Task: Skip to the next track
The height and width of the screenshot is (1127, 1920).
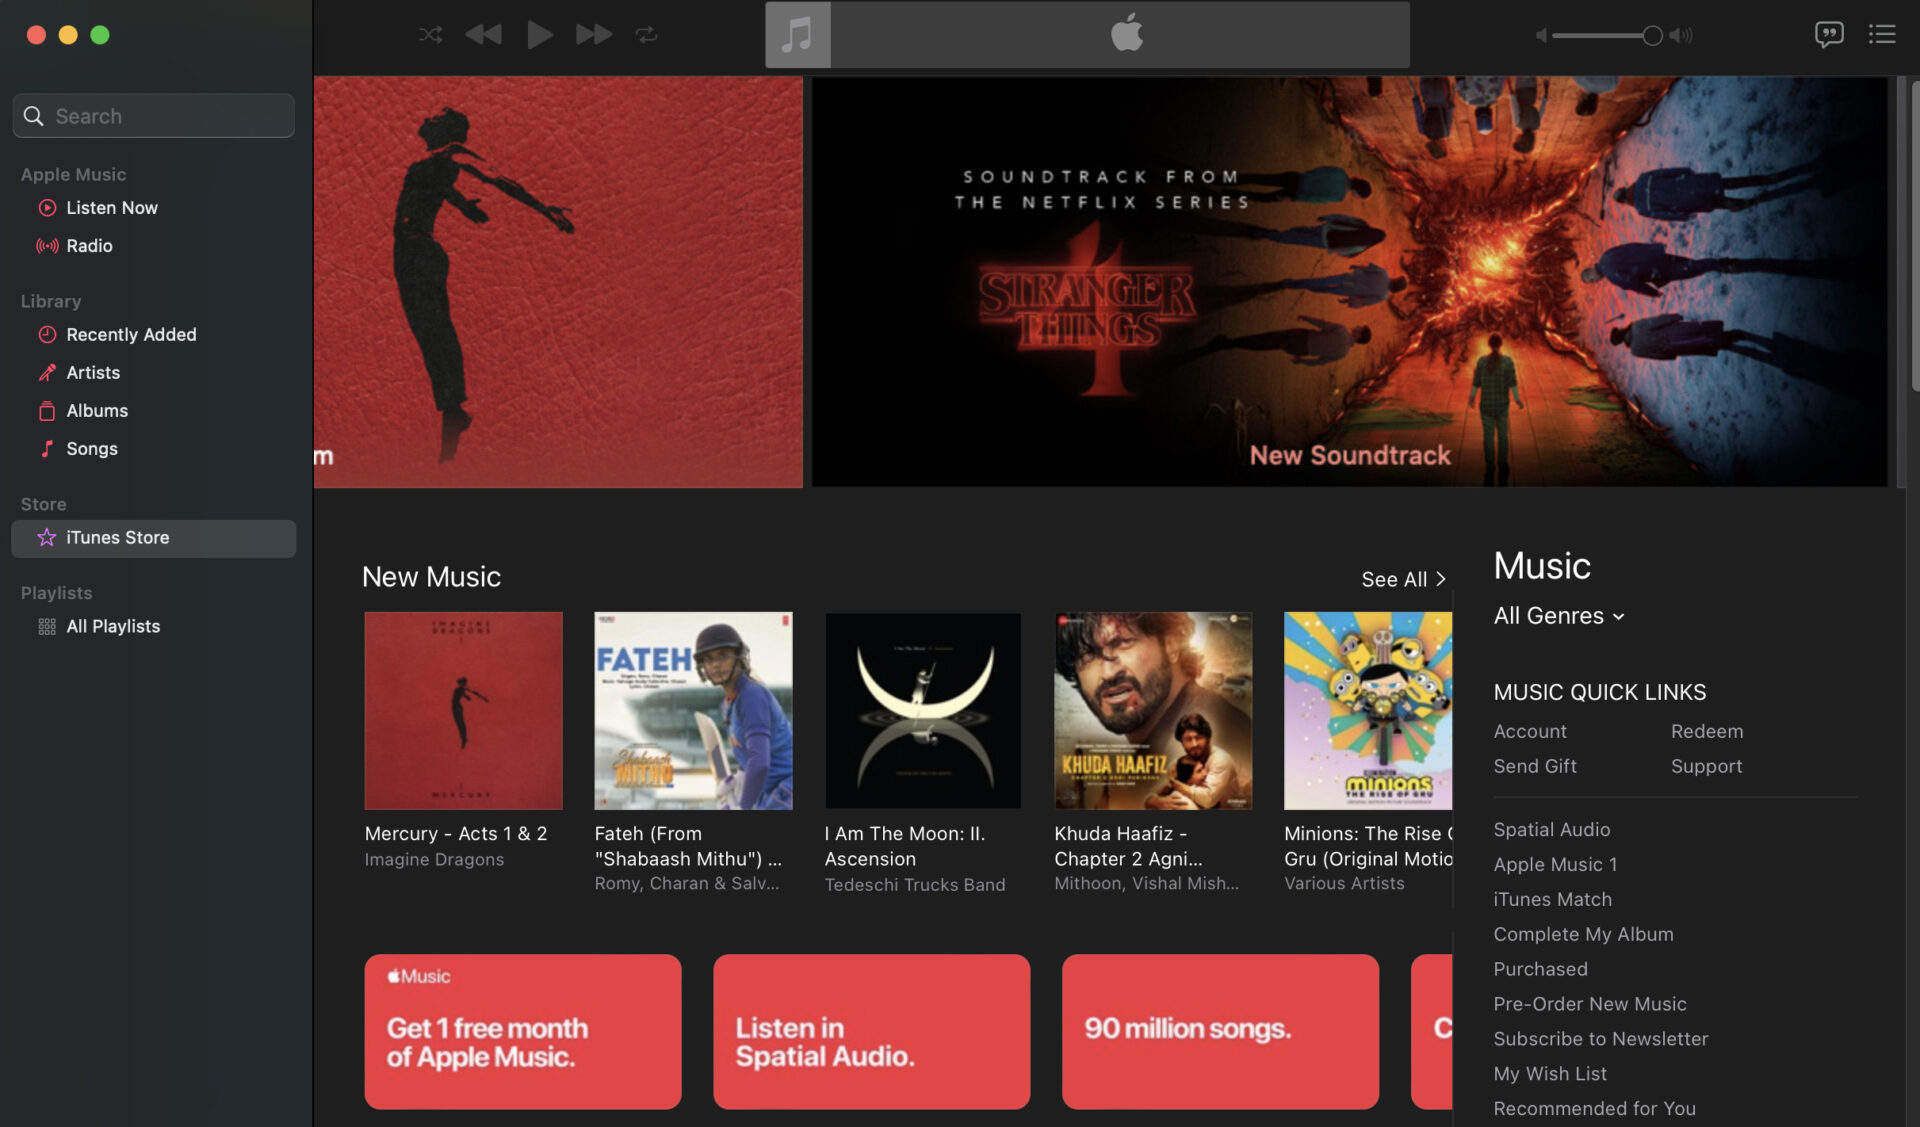Action: [593, 35]
